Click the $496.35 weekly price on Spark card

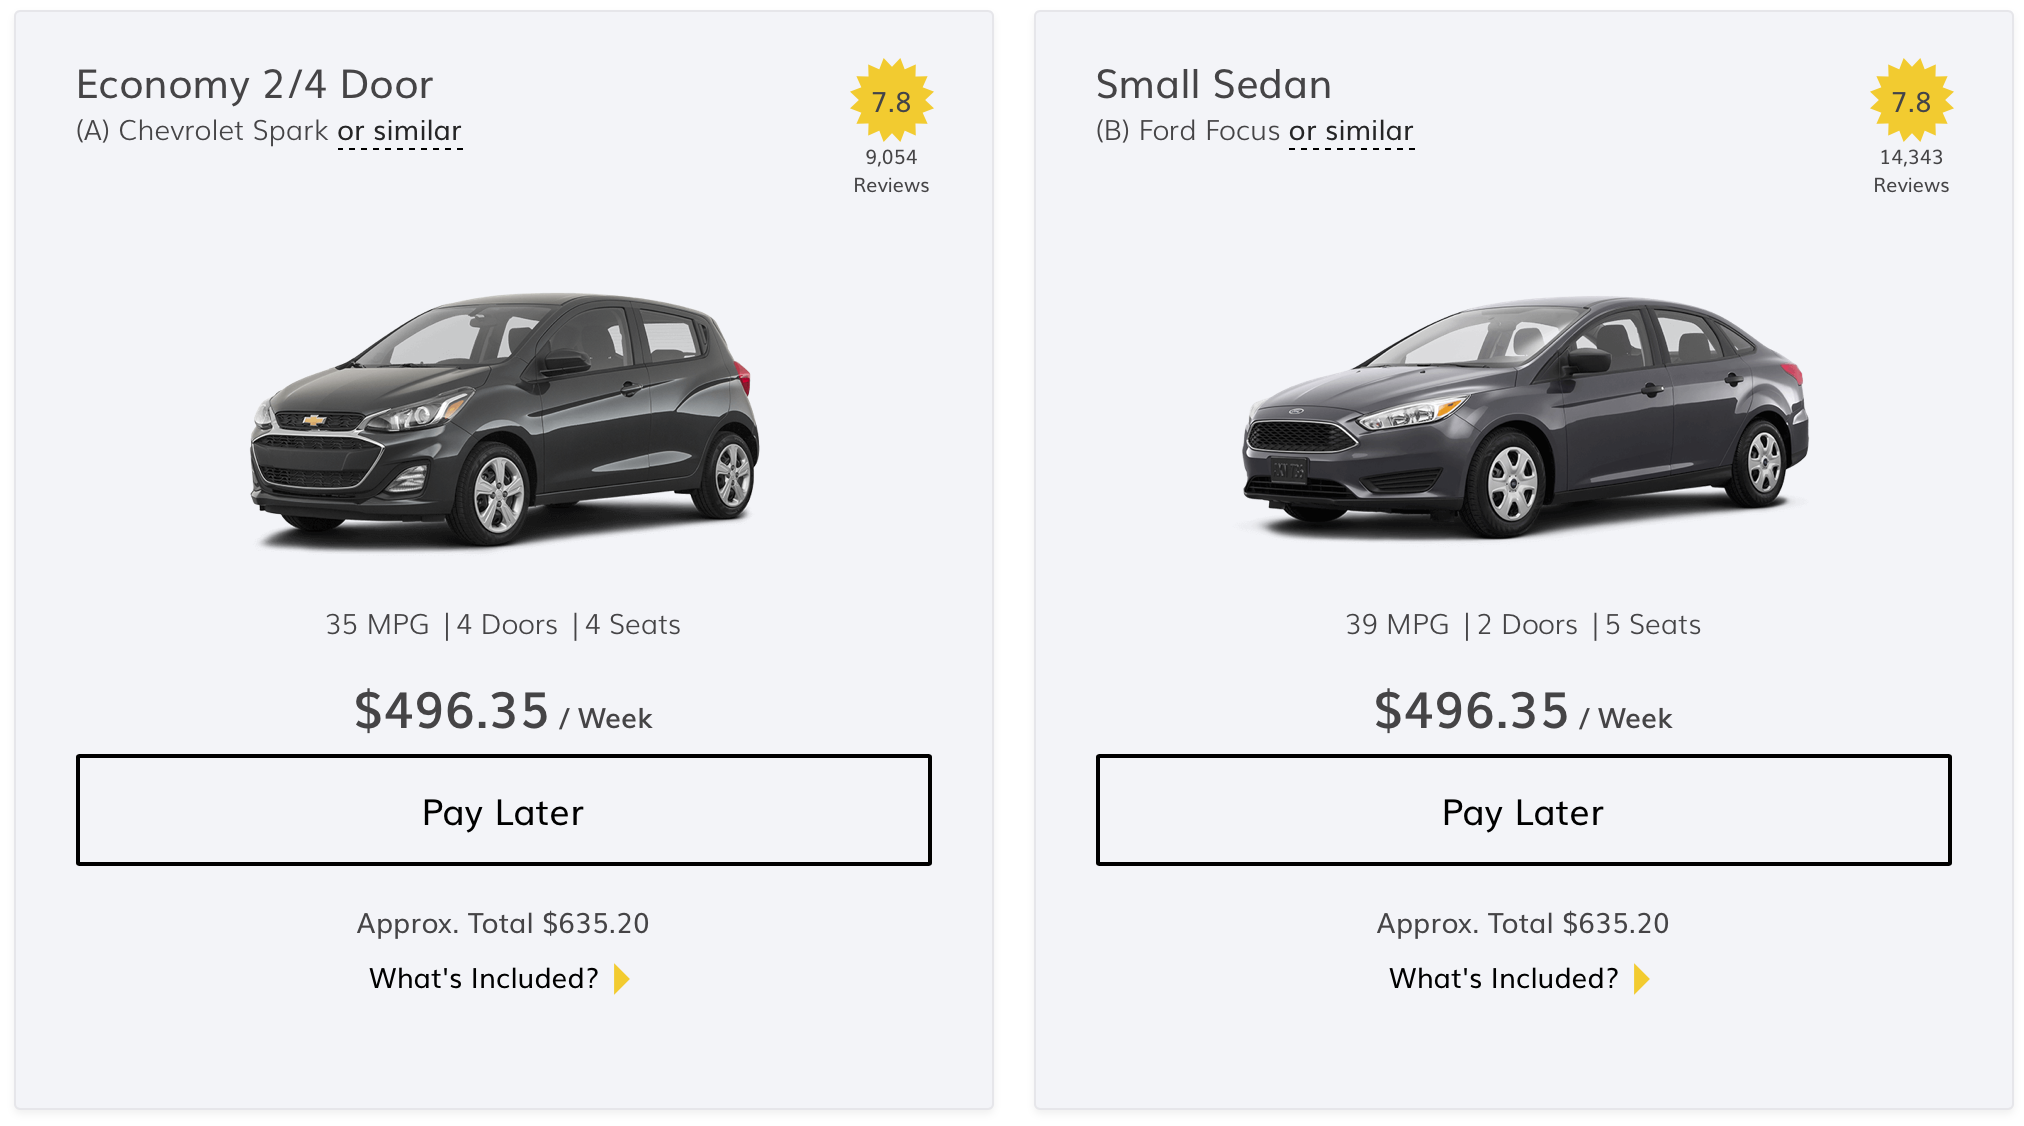pyautogui.click(x=452, y=711)
